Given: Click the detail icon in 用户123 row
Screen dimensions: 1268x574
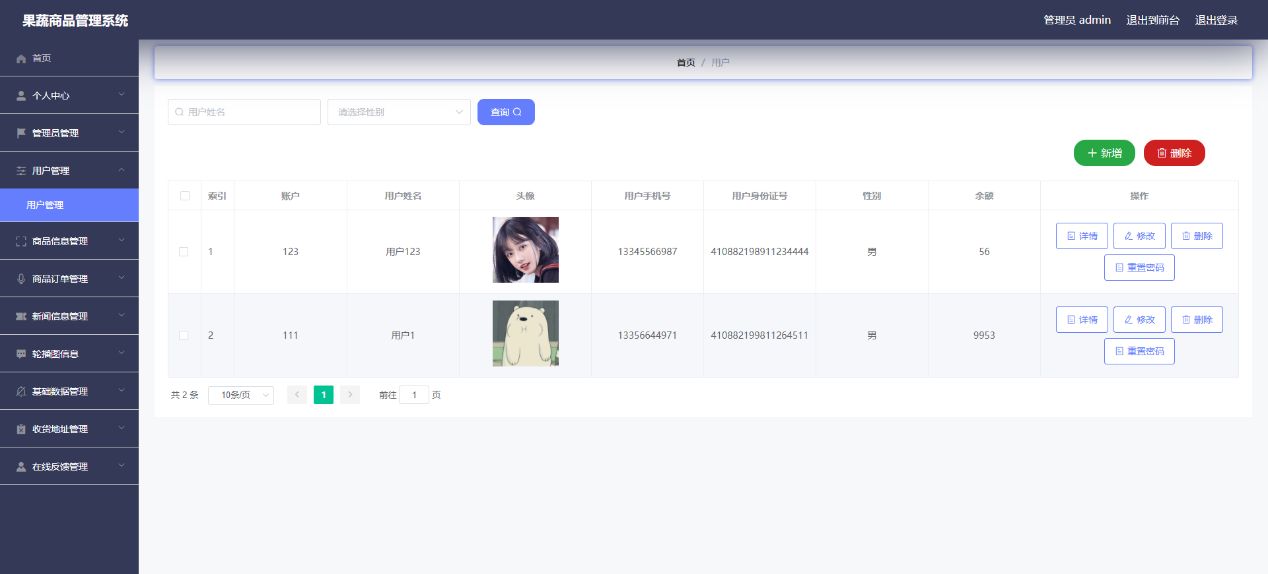Looking at the screenshot, I should tap(1071, 236).
